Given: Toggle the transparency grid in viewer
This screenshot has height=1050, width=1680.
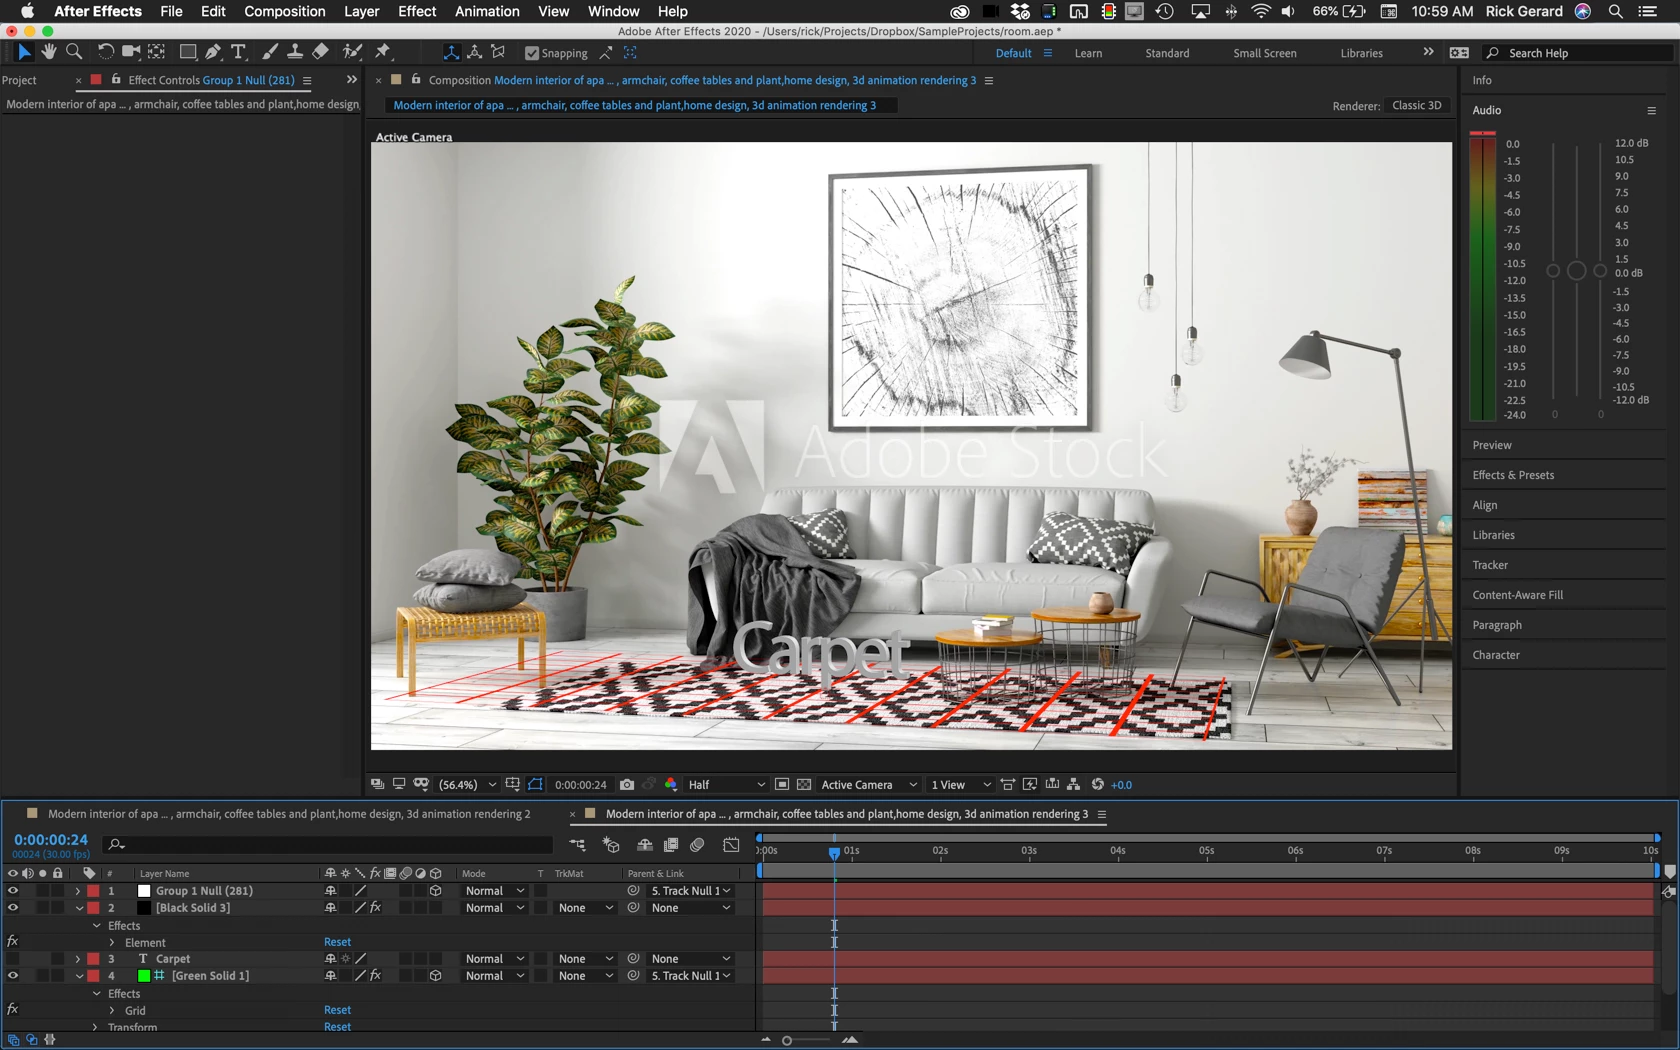Looking at the screenshot, I should tap(804, 785).
